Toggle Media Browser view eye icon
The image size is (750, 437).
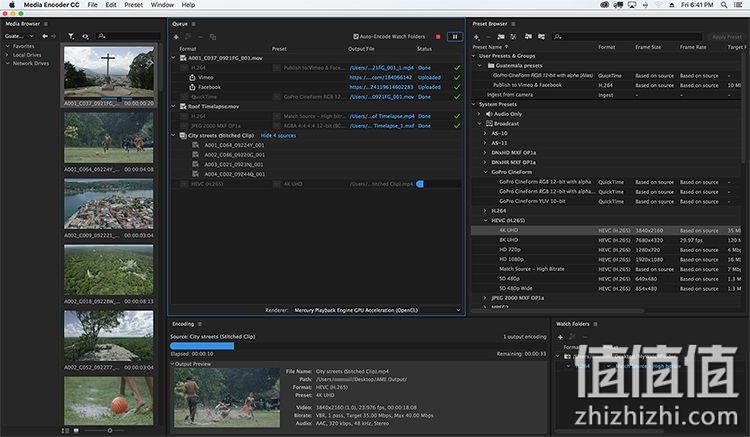tap(85, 36)
